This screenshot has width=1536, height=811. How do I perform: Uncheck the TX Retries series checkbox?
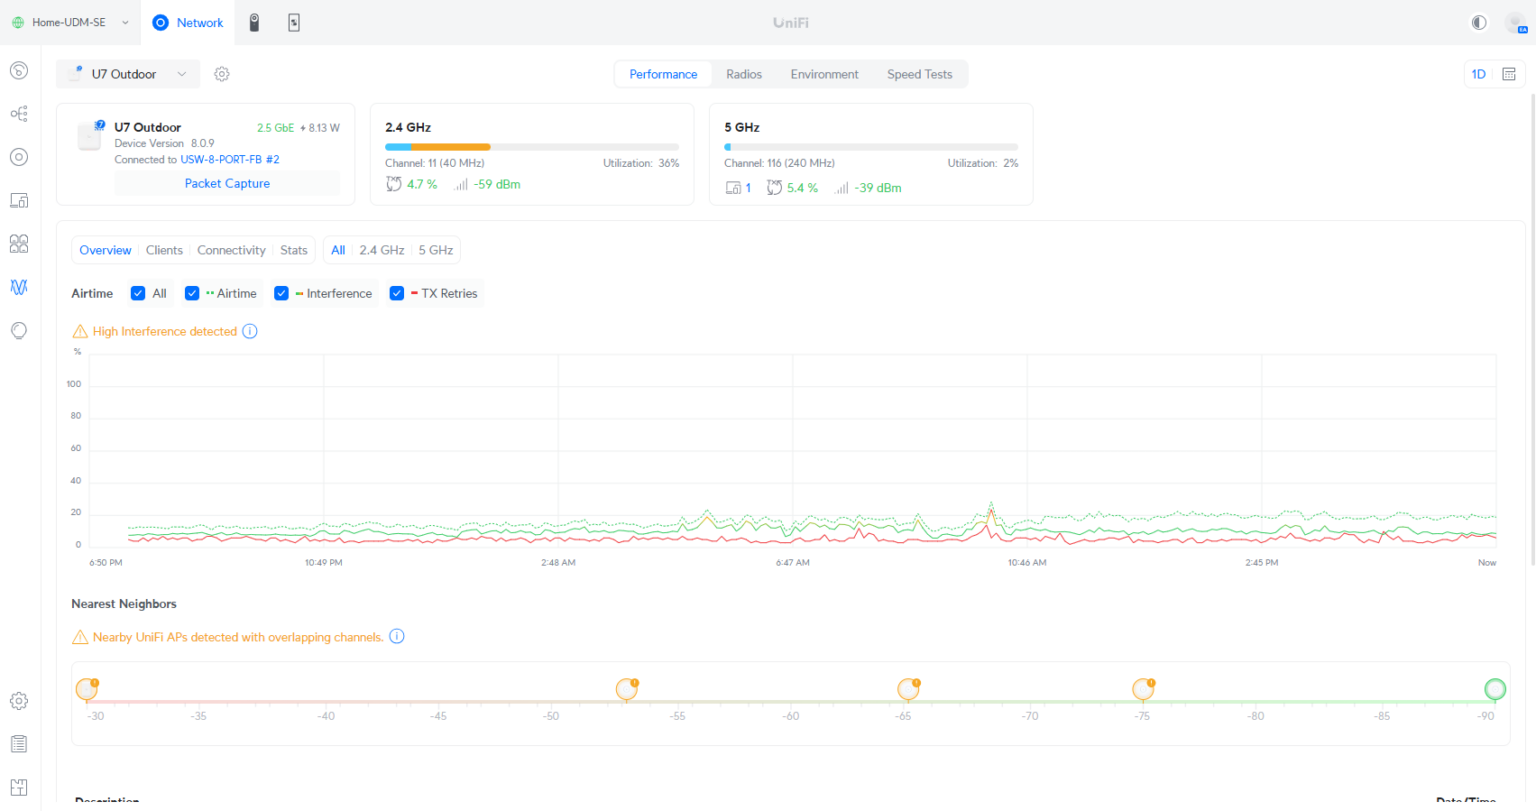pos(396,293)
